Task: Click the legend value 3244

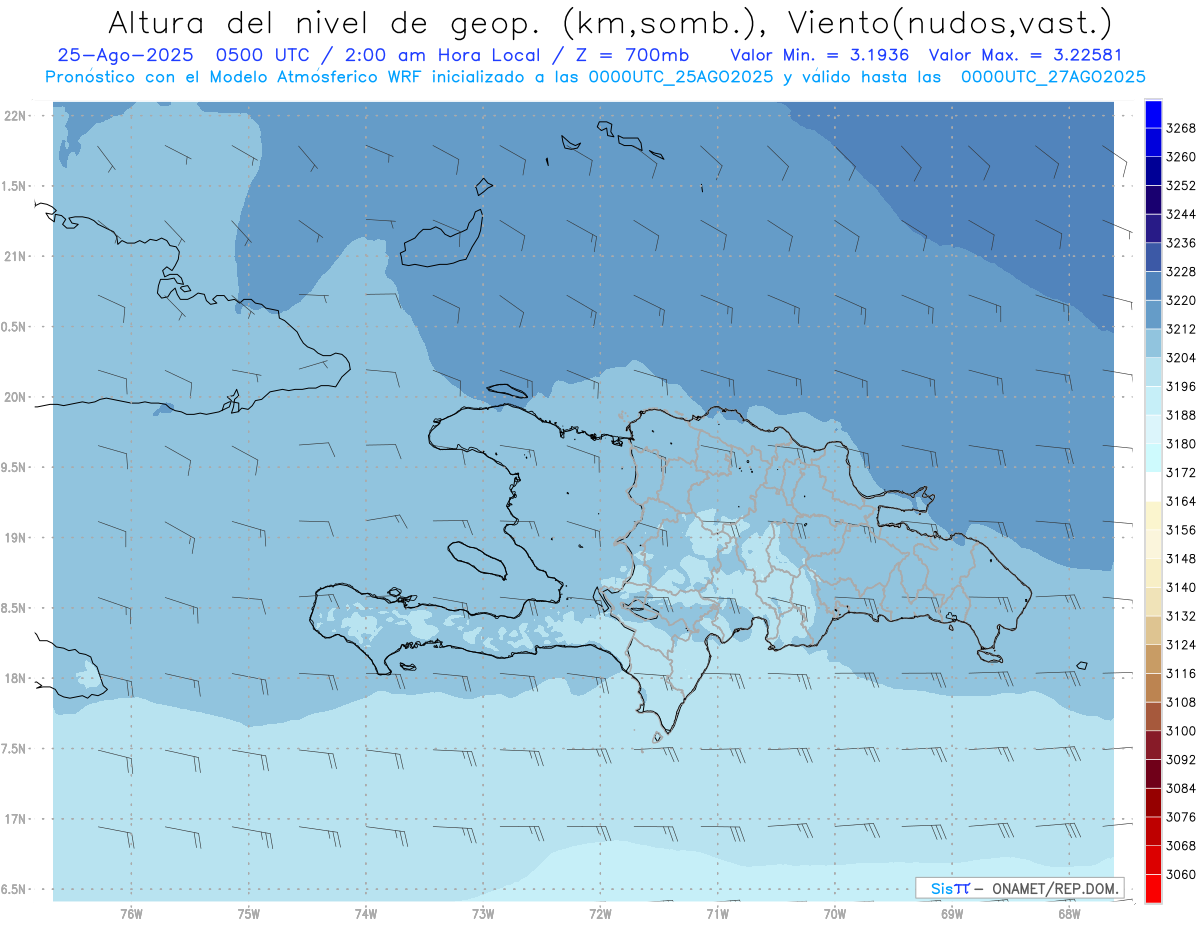Action: point(1181,214)
